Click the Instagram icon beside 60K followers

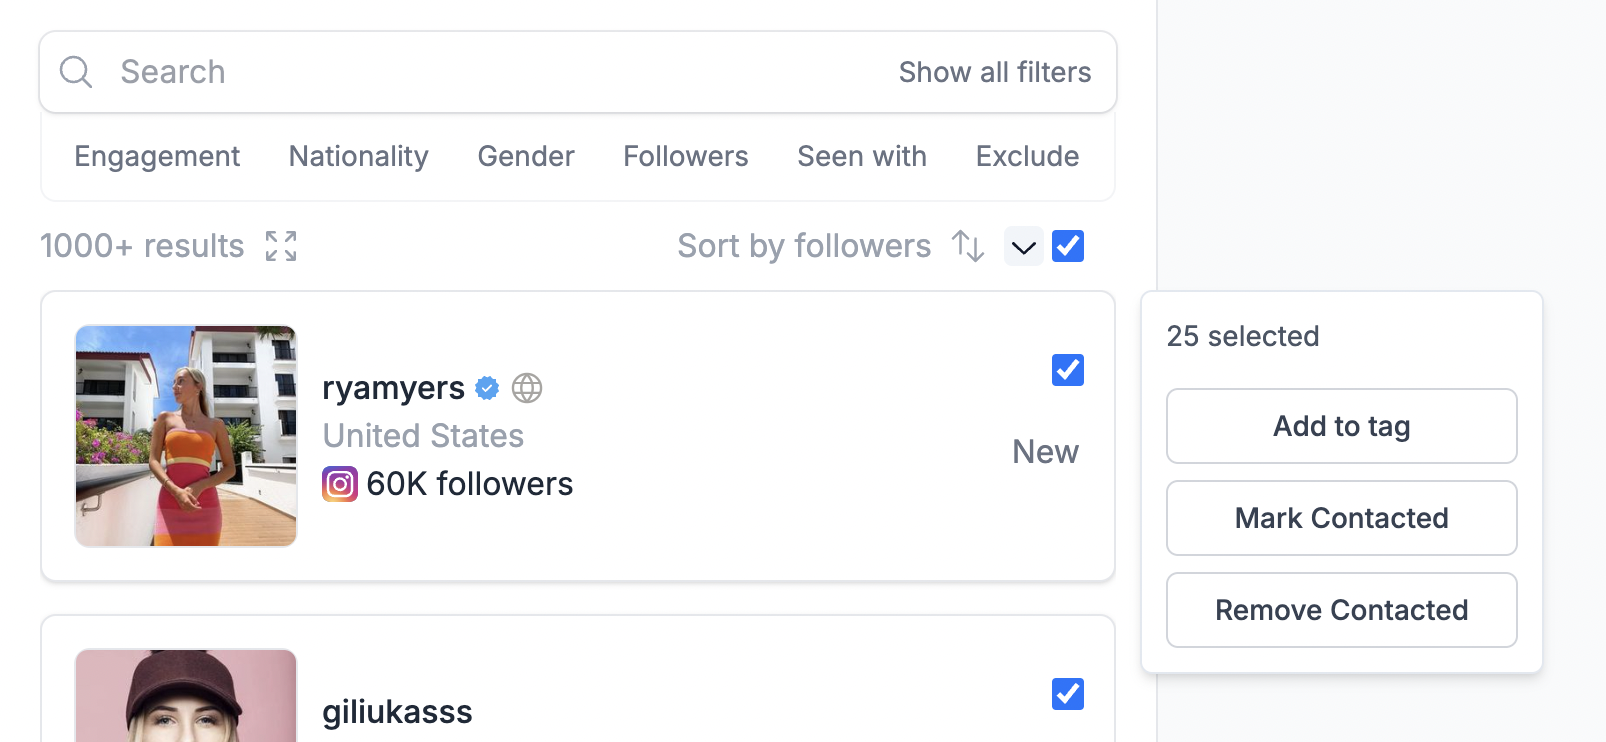(340, 484)
